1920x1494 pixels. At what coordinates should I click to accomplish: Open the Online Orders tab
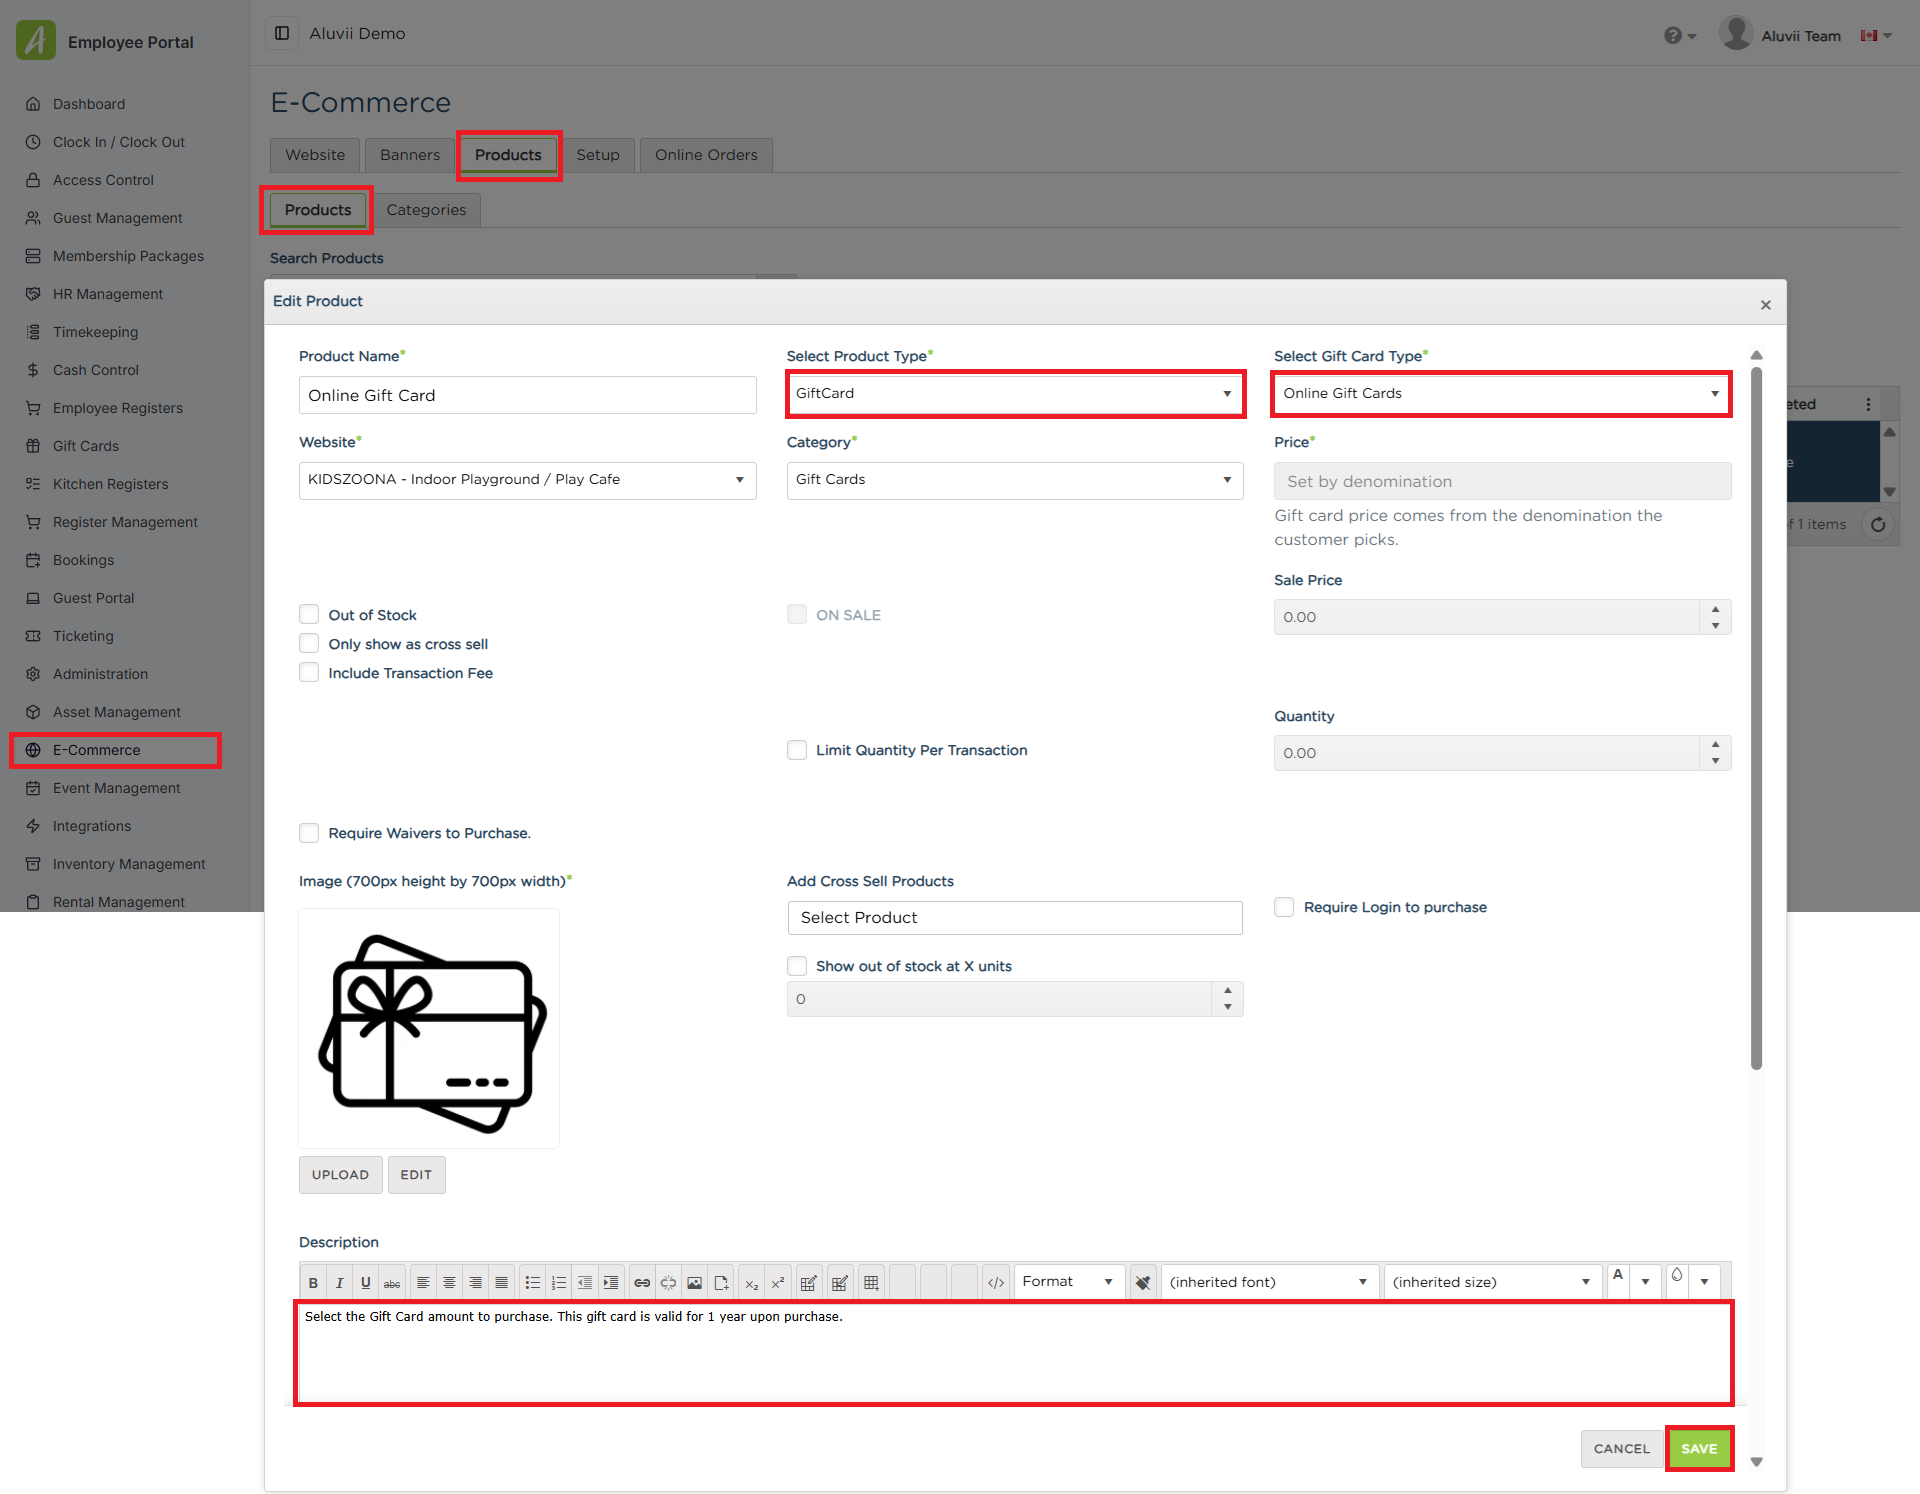click(706, 155)
